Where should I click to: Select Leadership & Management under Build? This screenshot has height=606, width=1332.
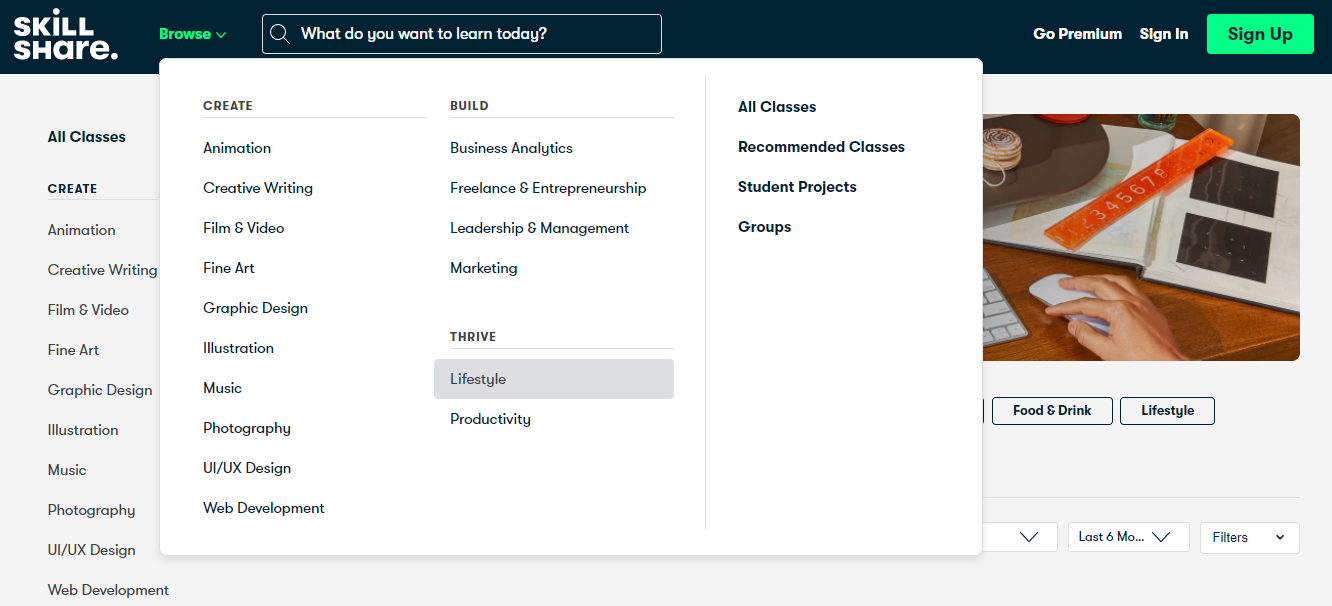click(x=539, y=228)
